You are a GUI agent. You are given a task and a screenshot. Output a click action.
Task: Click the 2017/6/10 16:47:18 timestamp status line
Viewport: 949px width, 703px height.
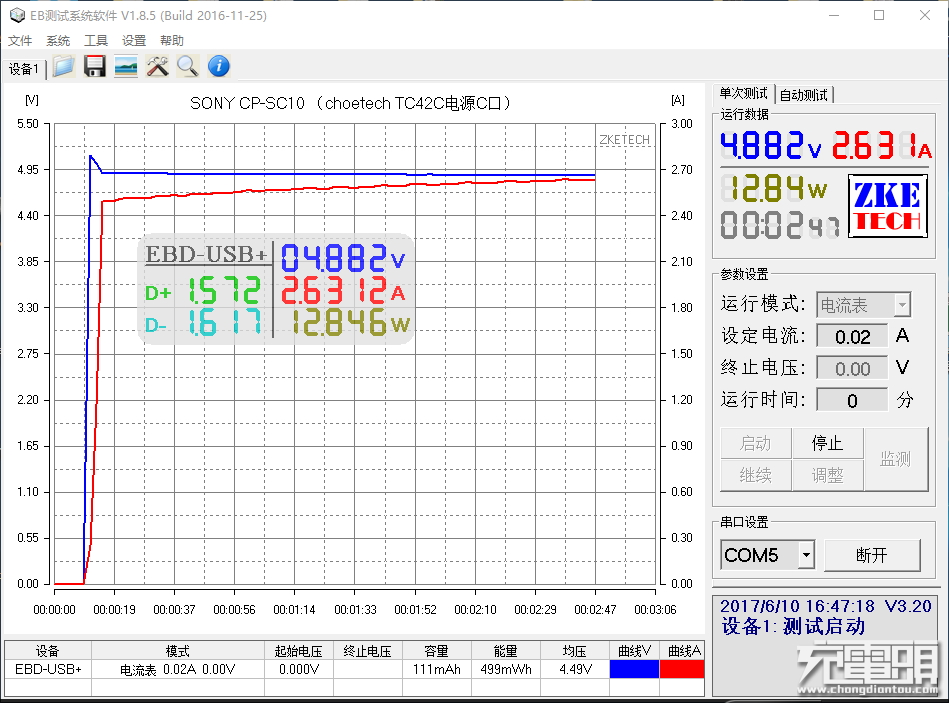point(826,606)
